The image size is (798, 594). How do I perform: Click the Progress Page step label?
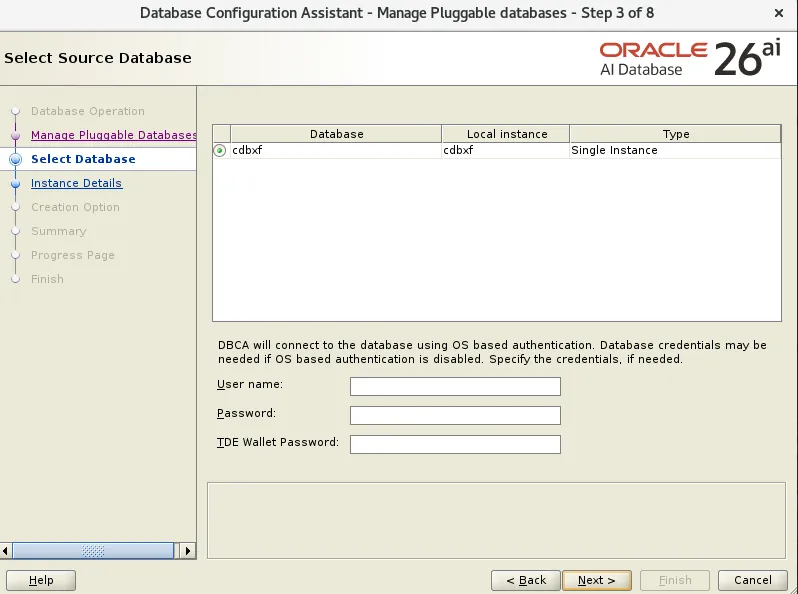coord(73,255)
